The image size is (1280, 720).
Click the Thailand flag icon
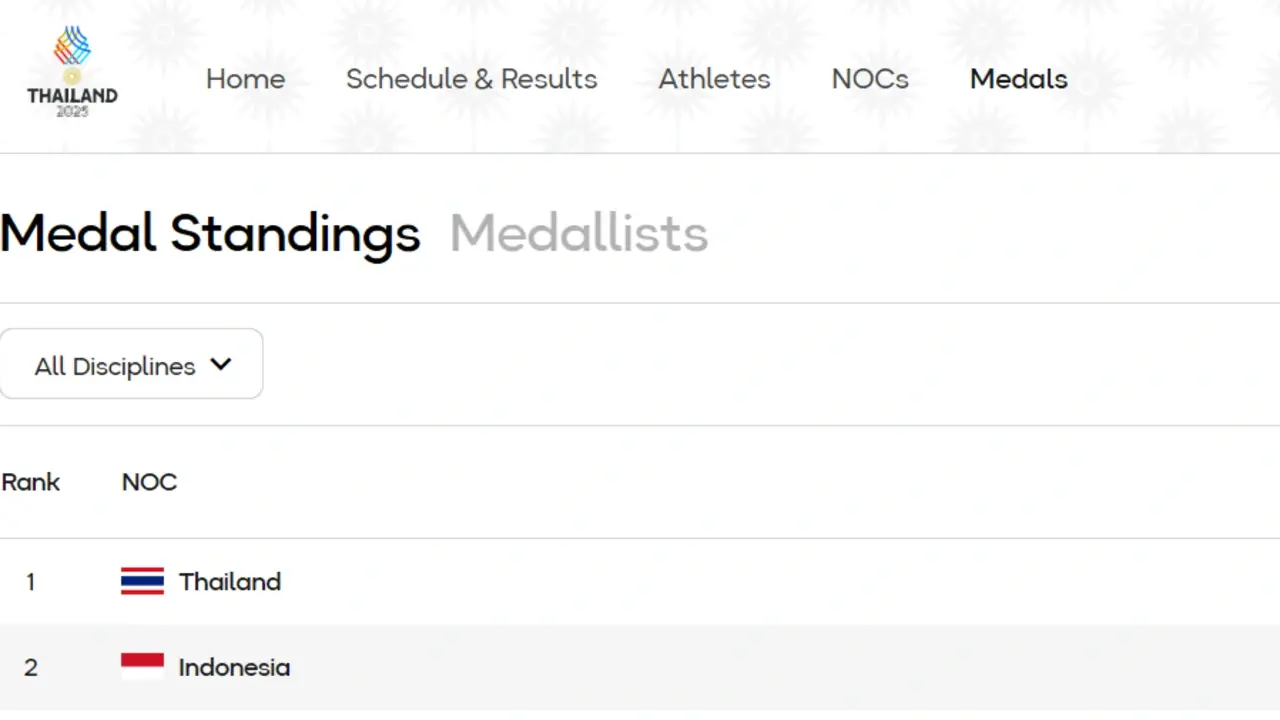pos(142,580)
